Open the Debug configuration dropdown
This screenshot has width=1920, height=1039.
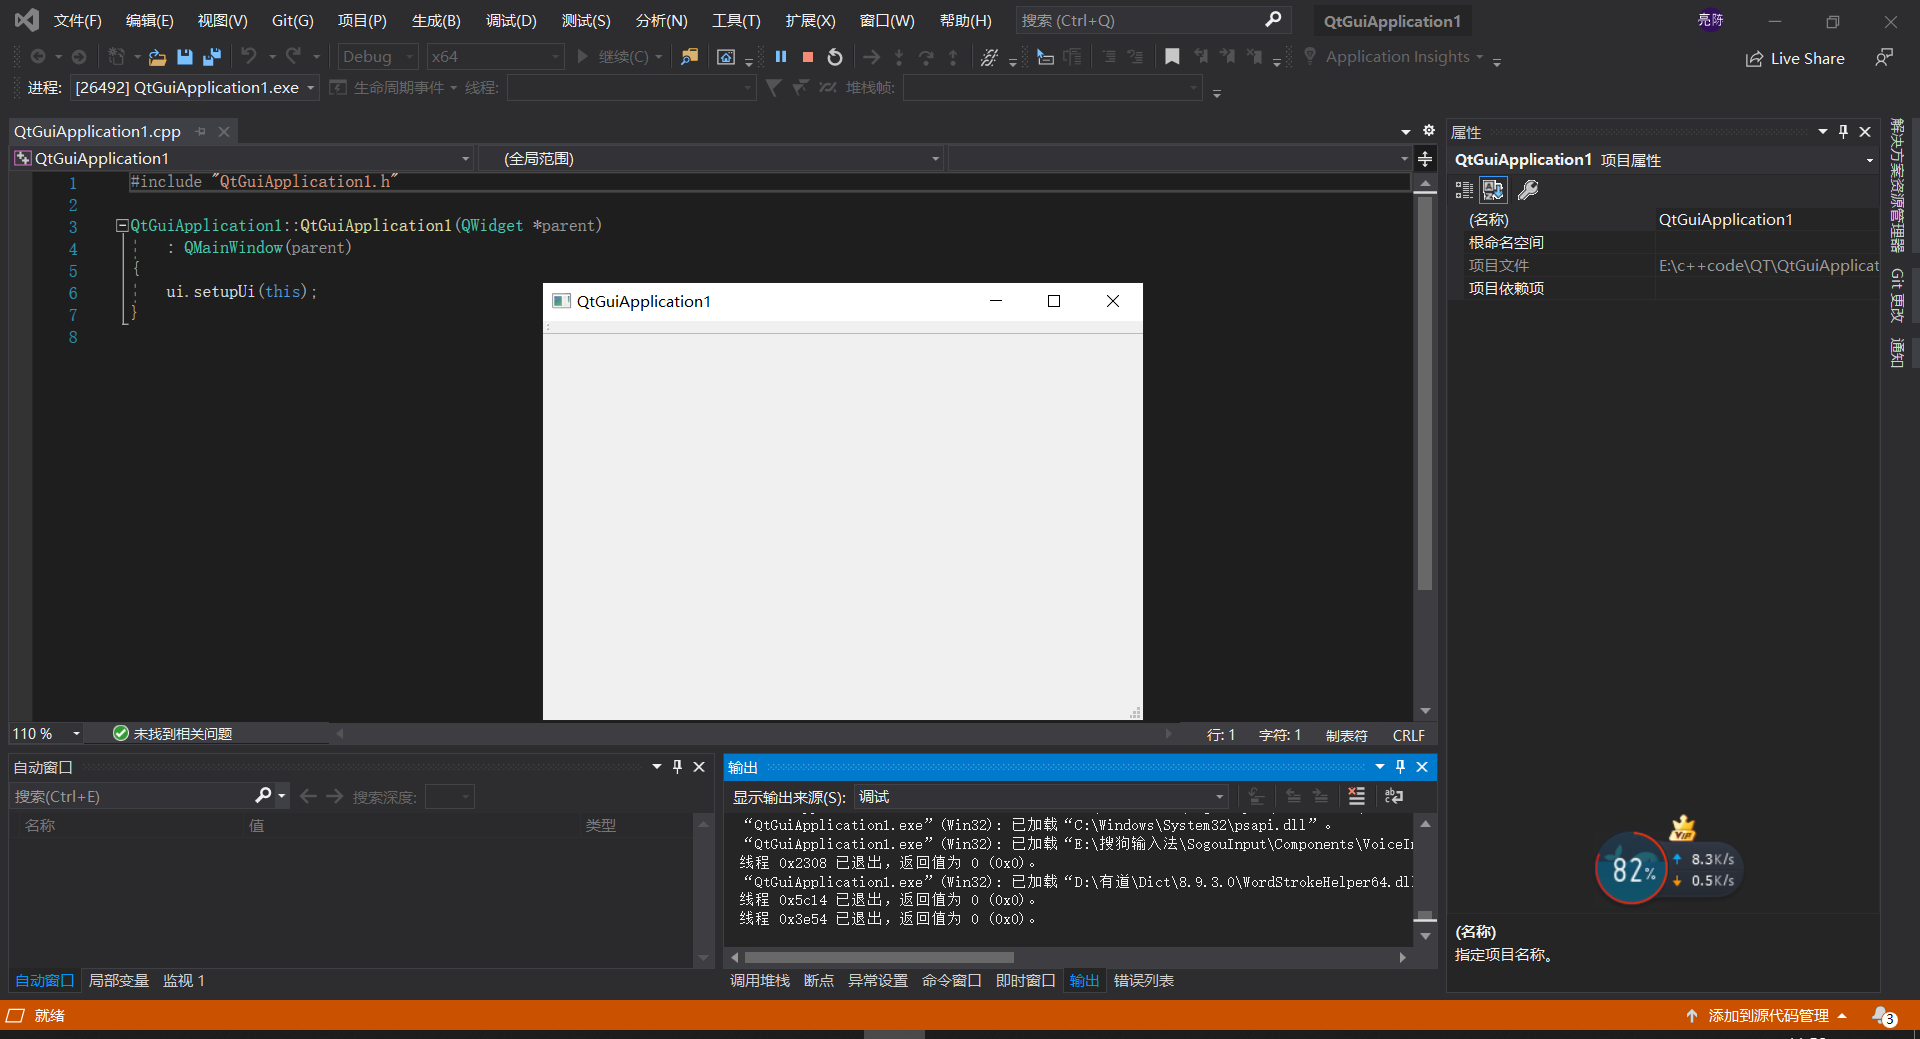[408, 56]
